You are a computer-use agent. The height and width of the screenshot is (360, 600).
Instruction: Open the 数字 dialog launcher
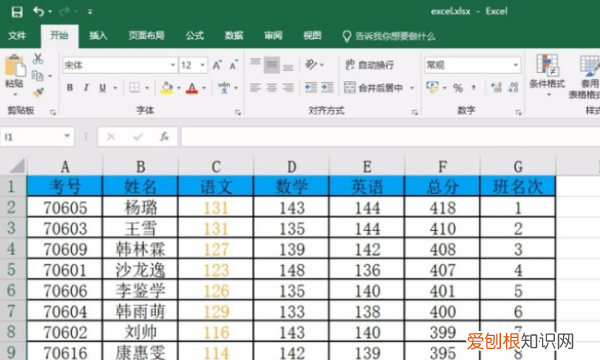[x=518, y=112]
